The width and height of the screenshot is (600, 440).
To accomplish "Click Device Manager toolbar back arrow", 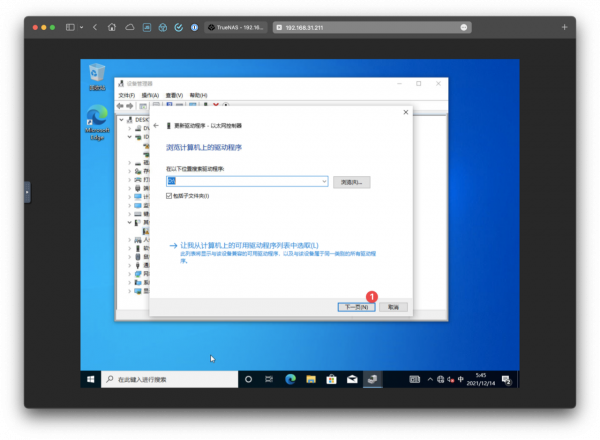I will pos(121,106).
